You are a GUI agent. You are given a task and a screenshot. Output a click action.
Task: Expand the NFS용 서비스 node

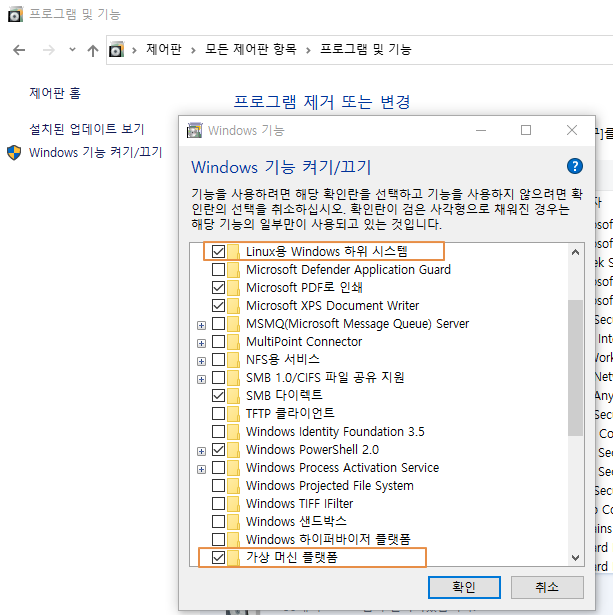201,361
